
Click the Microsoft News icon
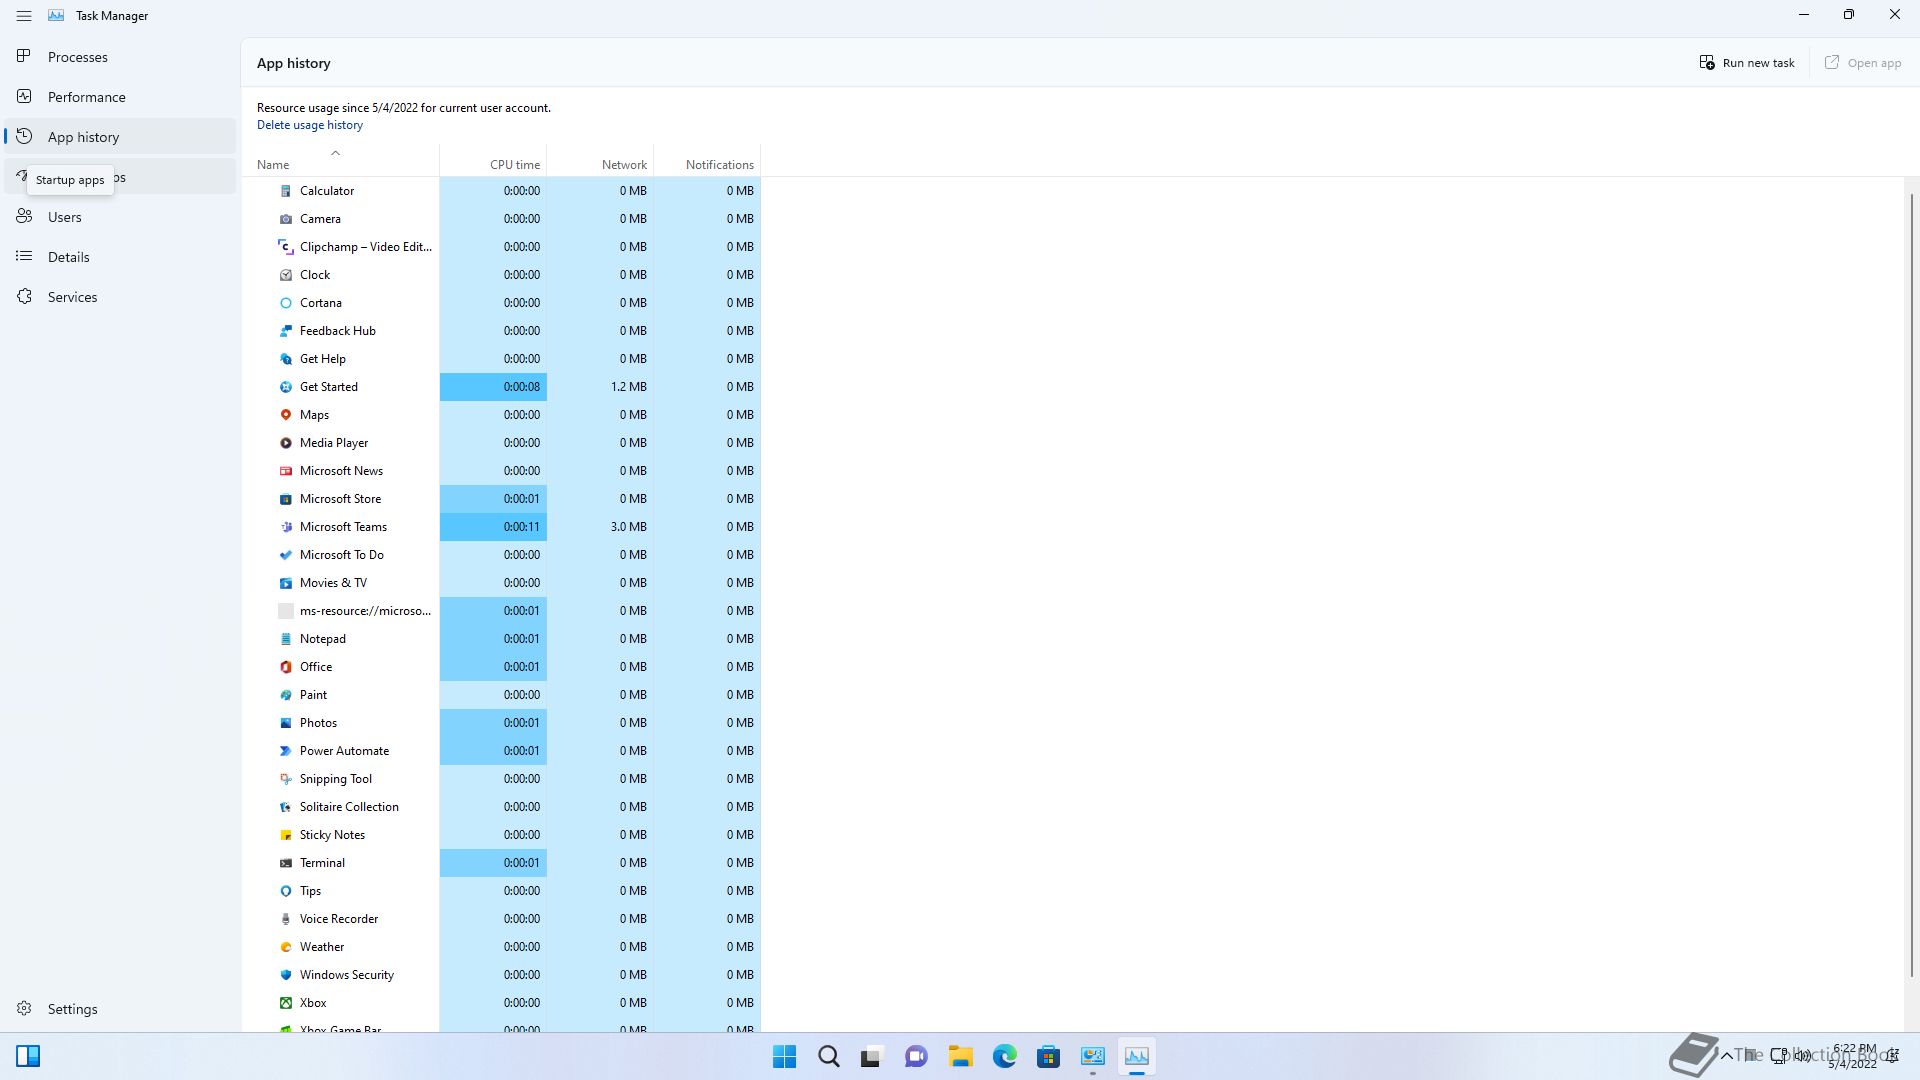pyautogui.click(x=286, y=471)
